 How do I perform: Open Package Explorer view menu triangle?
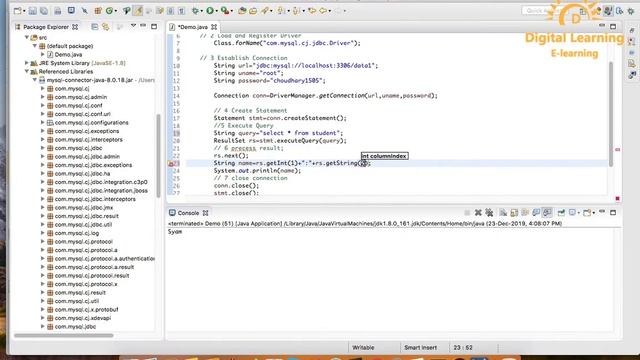[x=133, y=26]
